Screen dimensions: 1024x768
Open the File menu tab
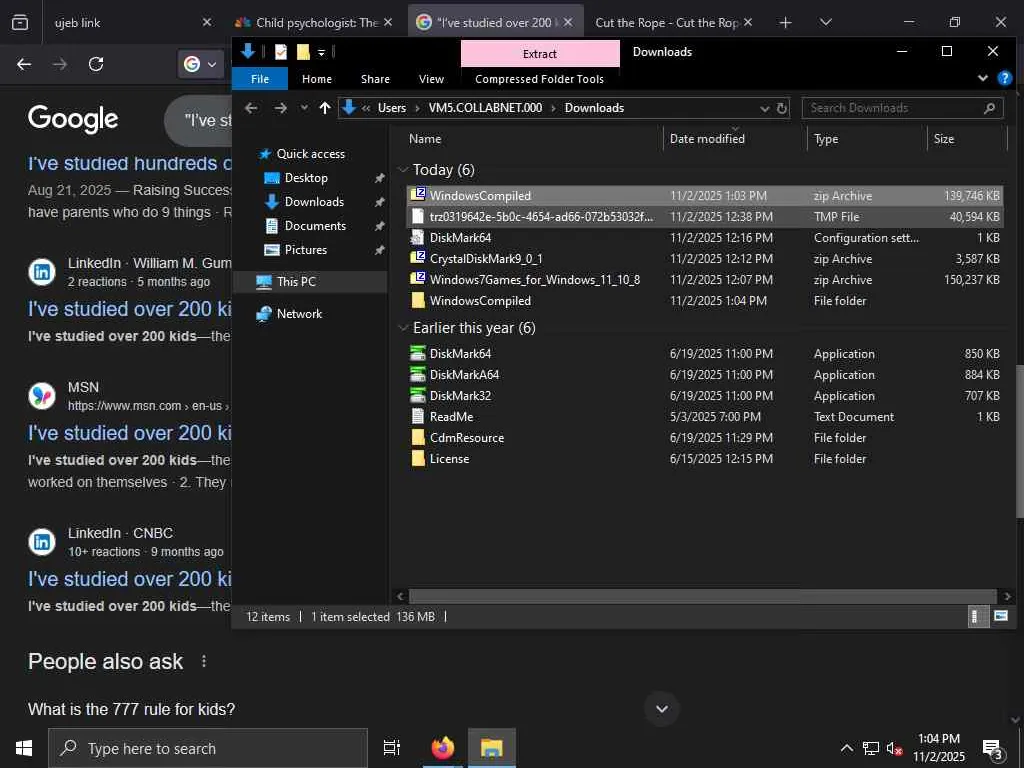(x=260, y=79)
